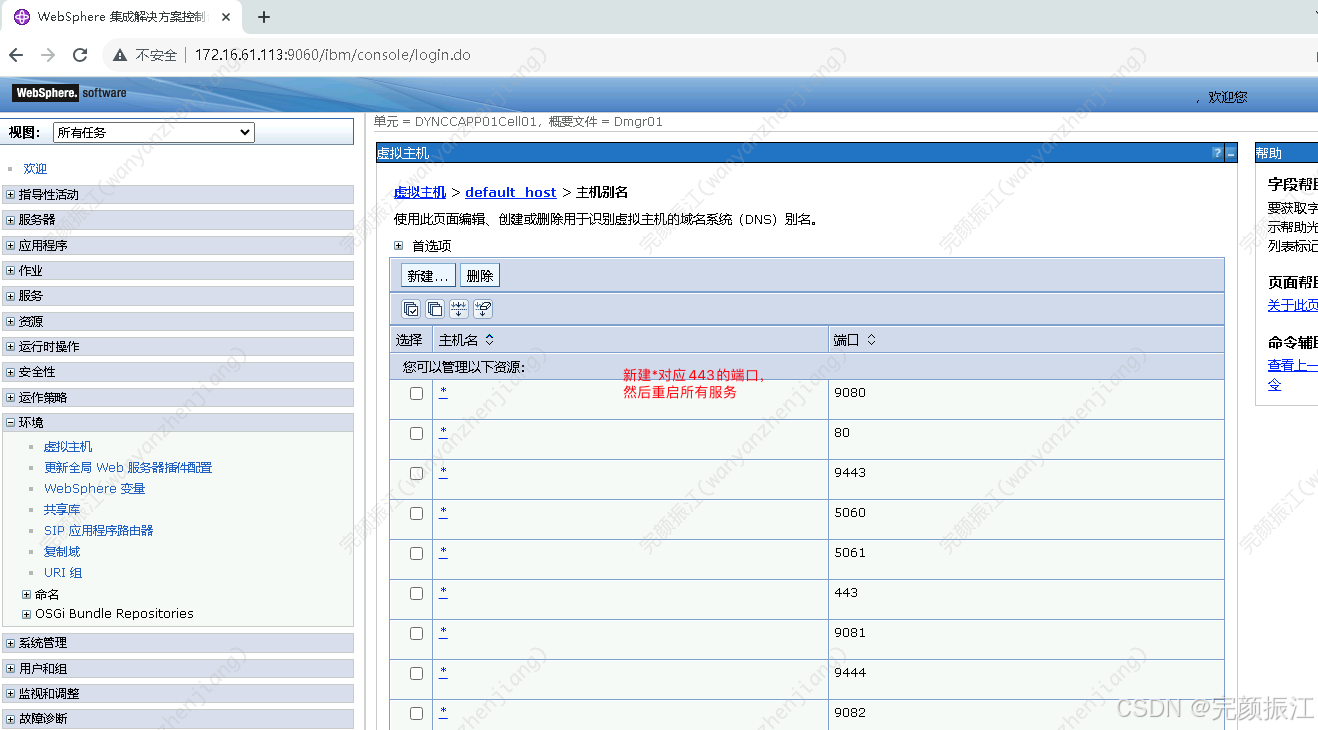Open host alias * with port 9080
The width and height of the screenshot is (1318, 730).
[443, 392]
